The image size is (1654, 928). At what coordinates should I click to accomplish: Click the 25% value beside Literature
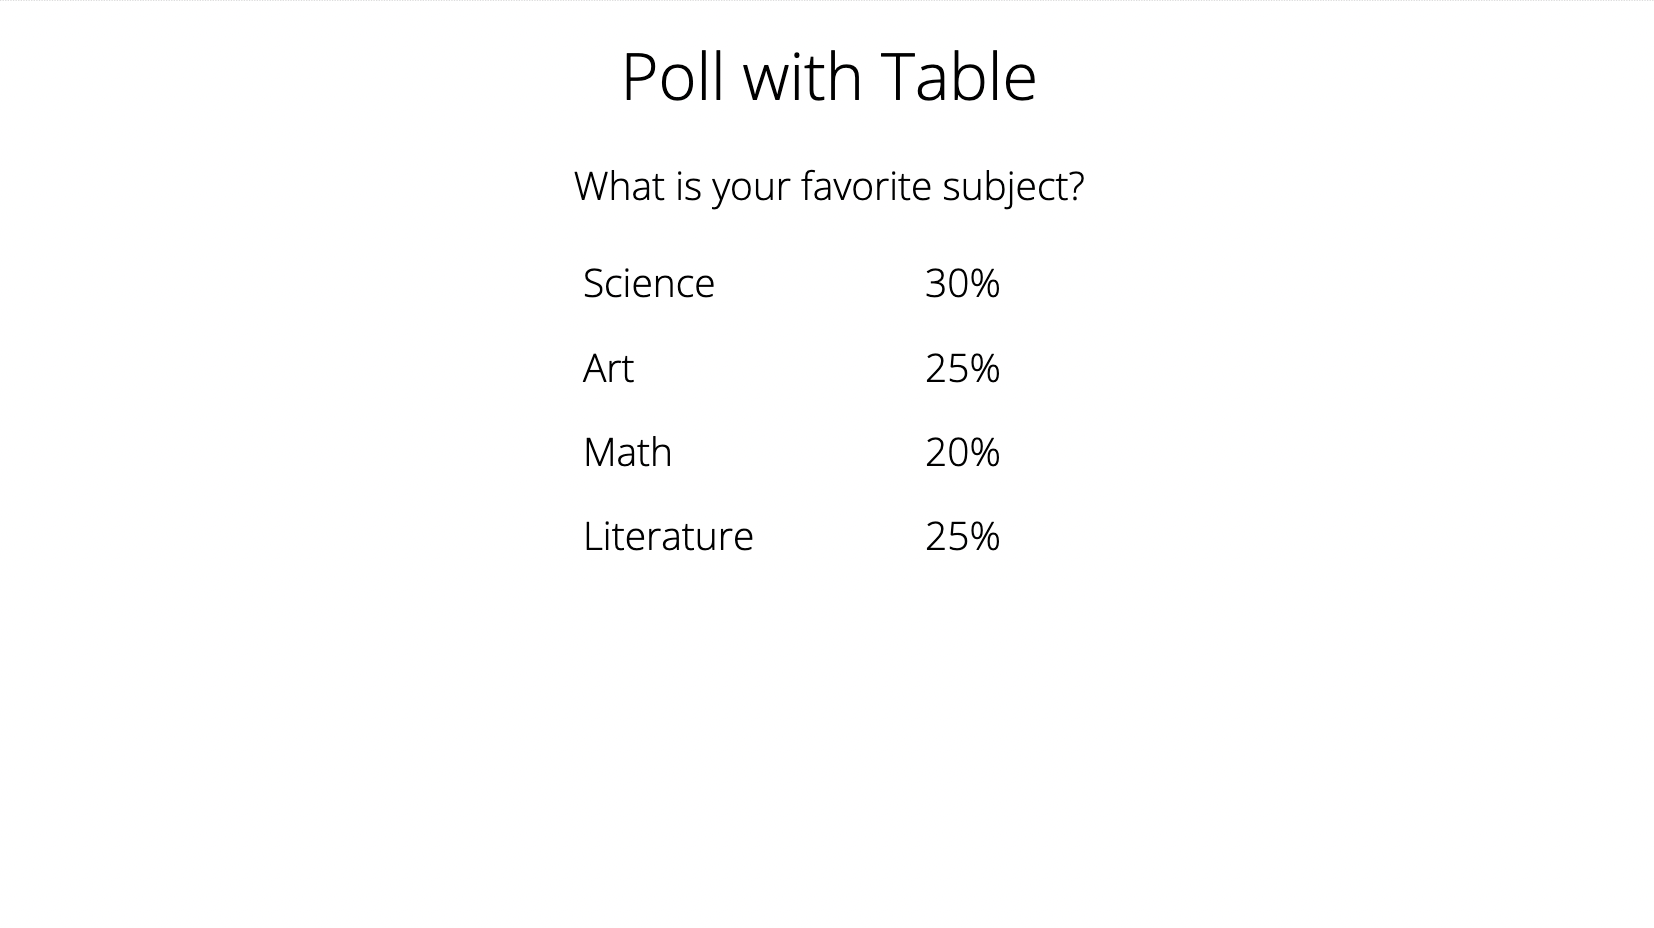click(x=962, y=537)
